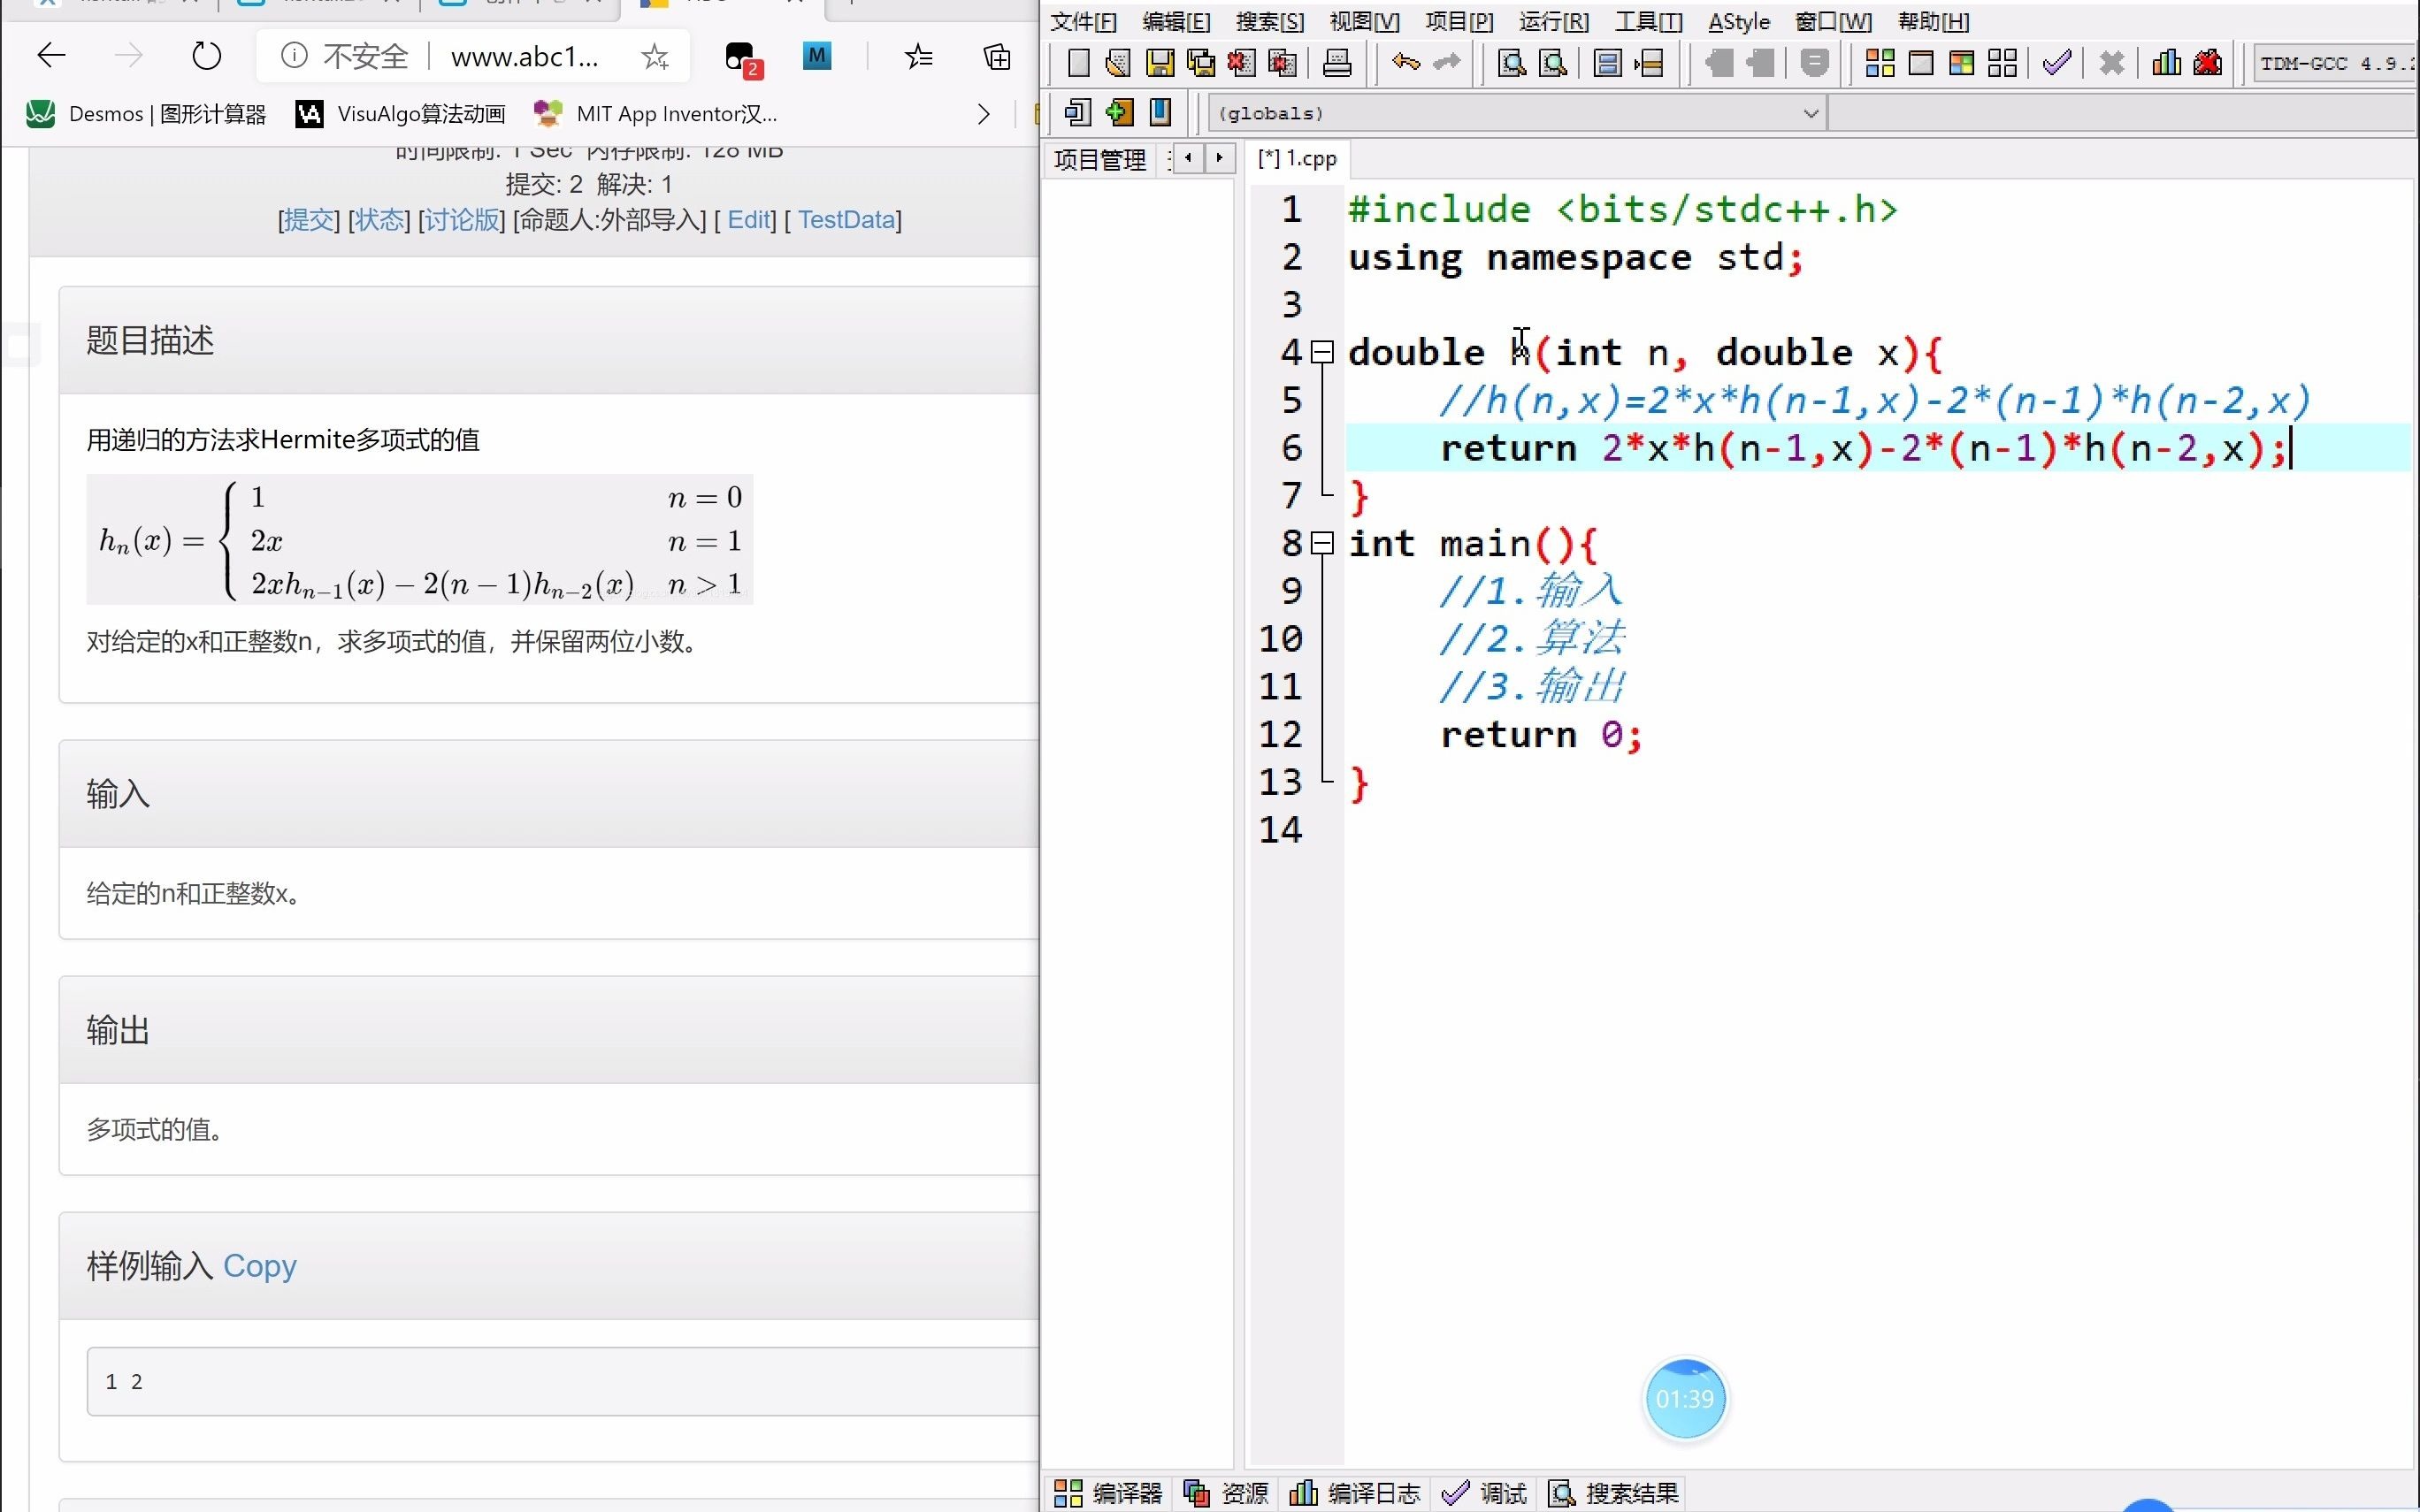Open the 窗口[W] menu
Viewport: 2420px width, 1512px height.
(x=1834, y=21)
